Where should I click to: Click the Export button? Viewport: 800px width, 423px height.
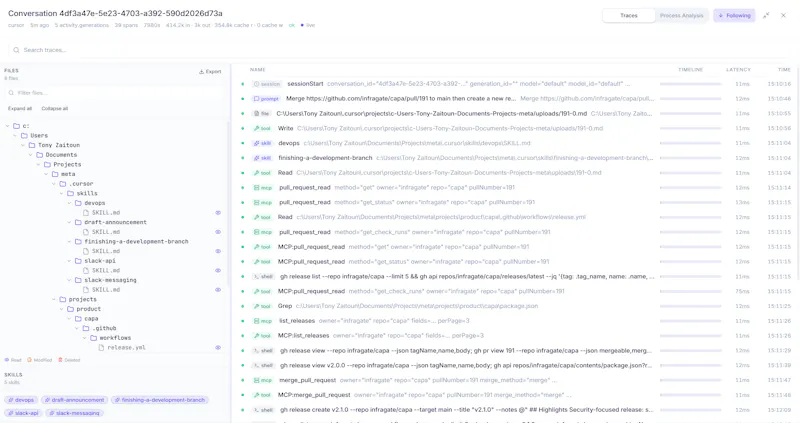(210, 71)
